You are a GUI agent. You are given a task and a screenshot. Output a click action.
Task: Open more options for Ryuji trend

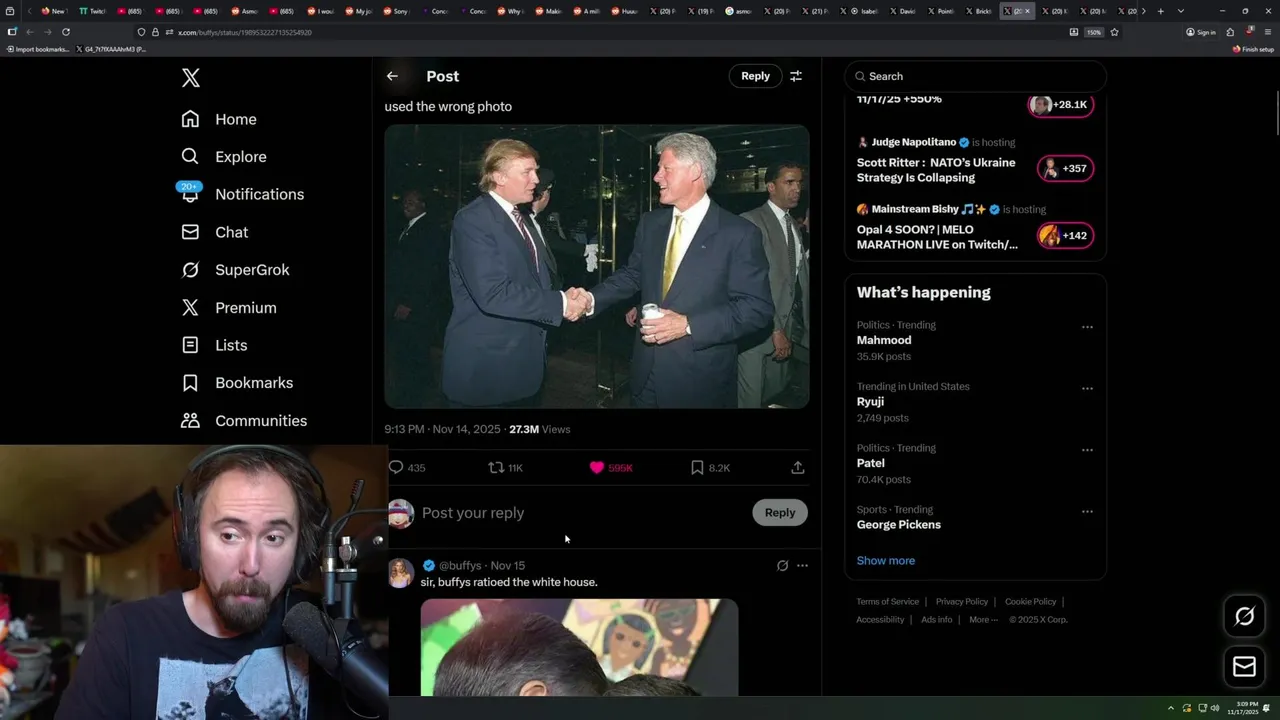(1087, 389)
